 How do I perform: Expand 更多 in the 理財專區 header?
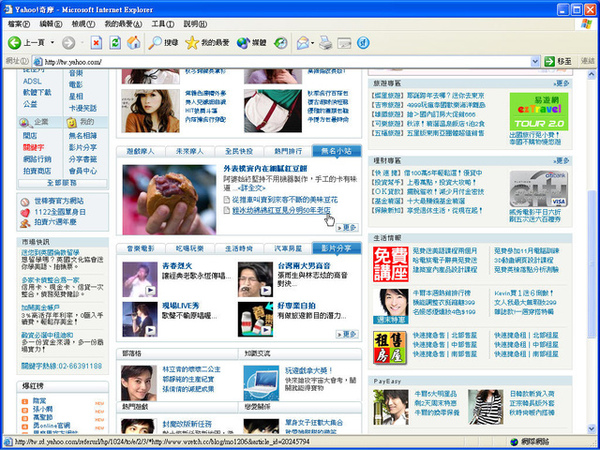point(561,161)
